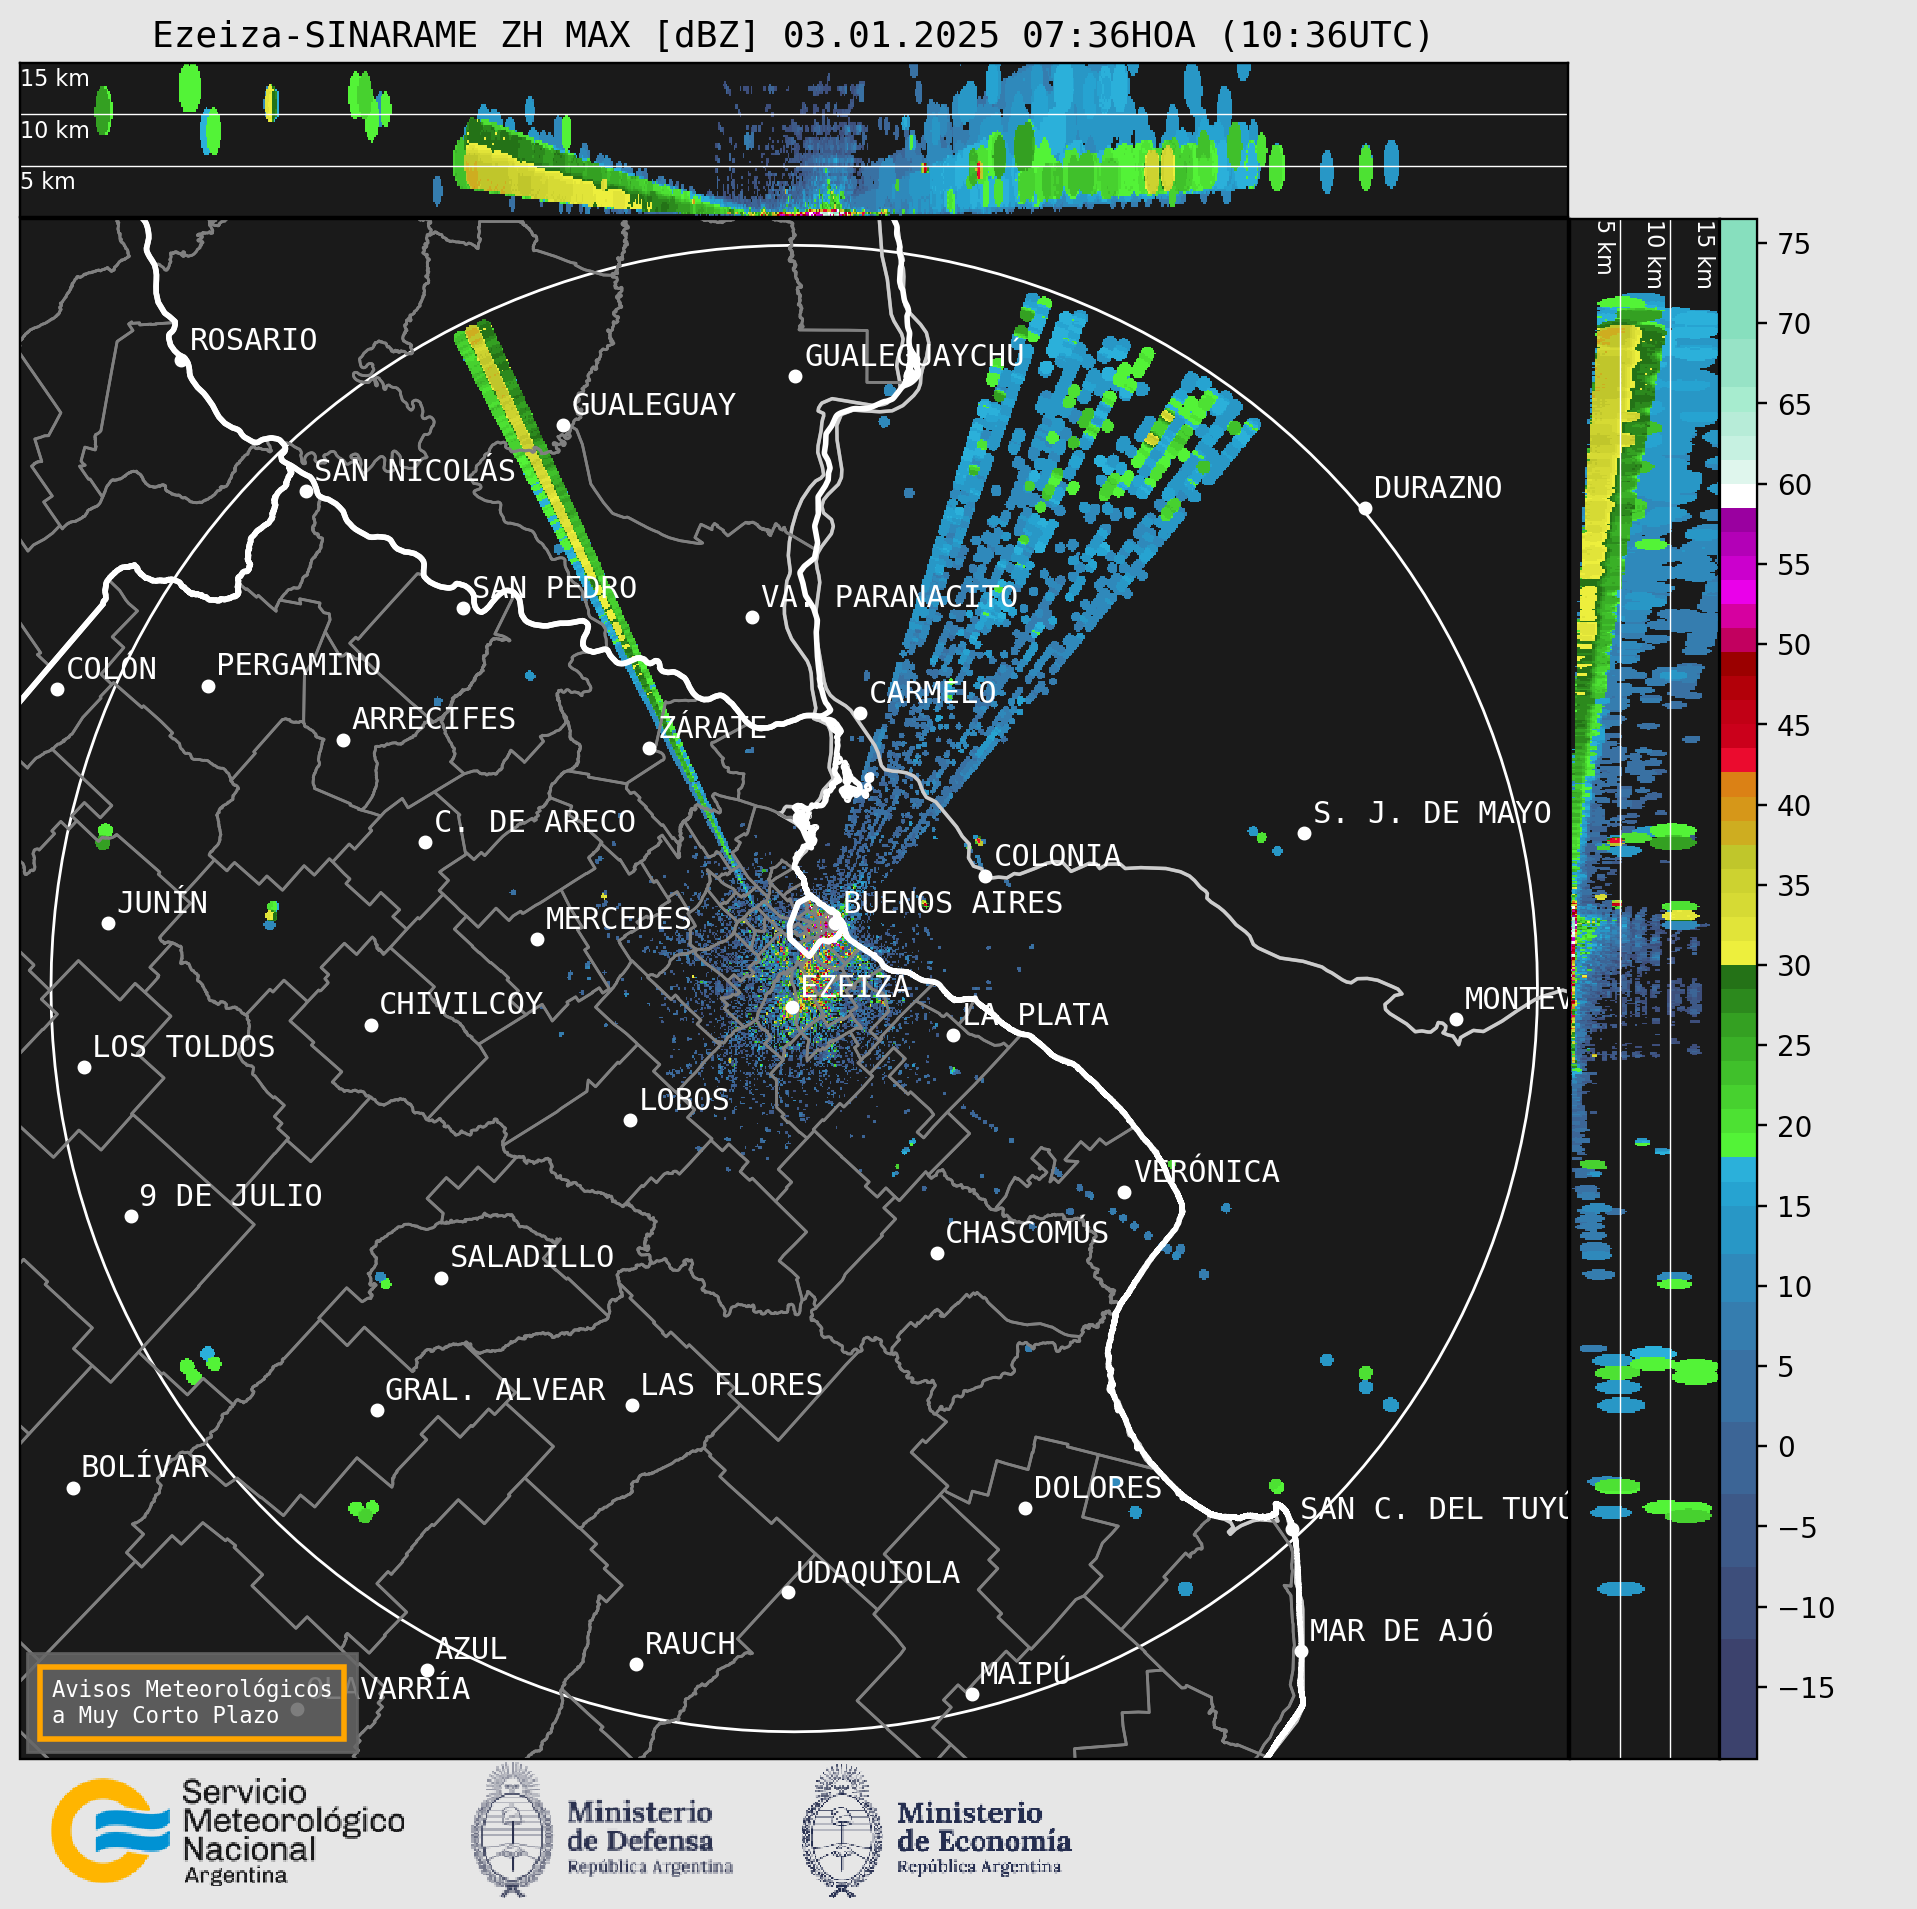Viewport: 1917px width, 1909px height.
Task: Click the radar title with timestamp text
Action: (x=792, y=35)
